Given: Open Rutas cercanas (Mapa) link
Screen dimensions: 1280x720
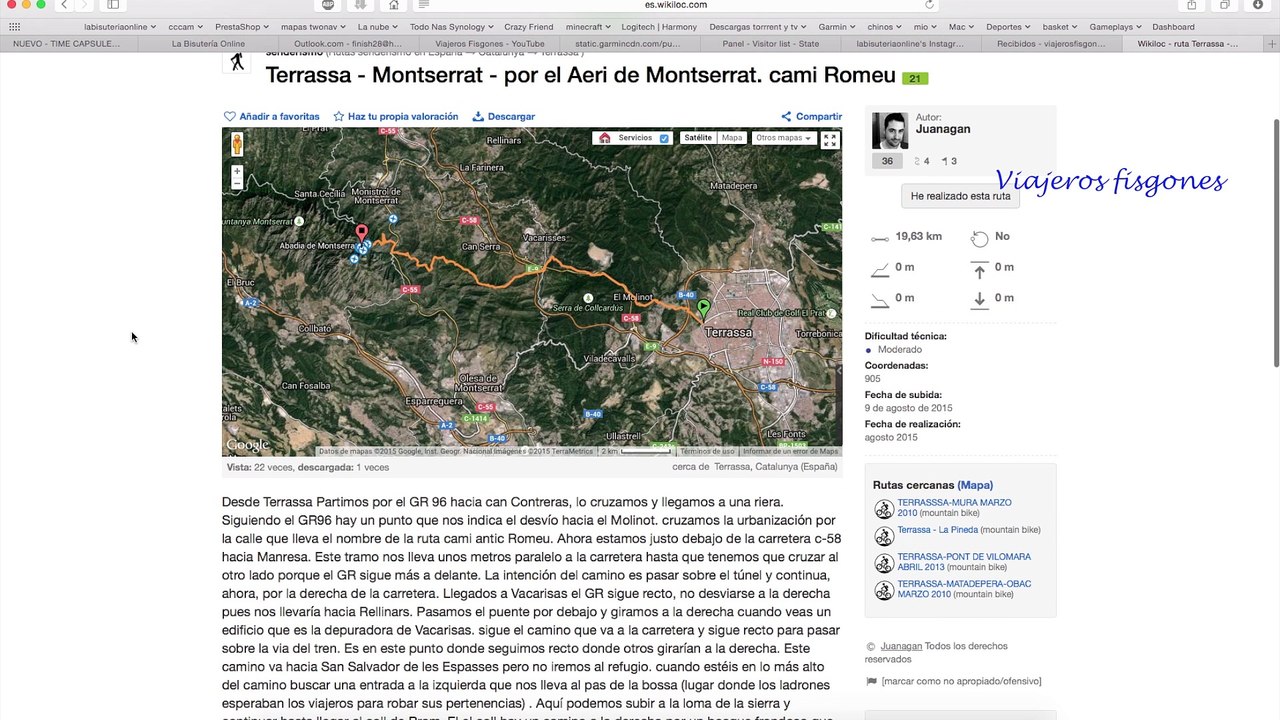Looking at the screenshot, I should click(x=975, y=485).
